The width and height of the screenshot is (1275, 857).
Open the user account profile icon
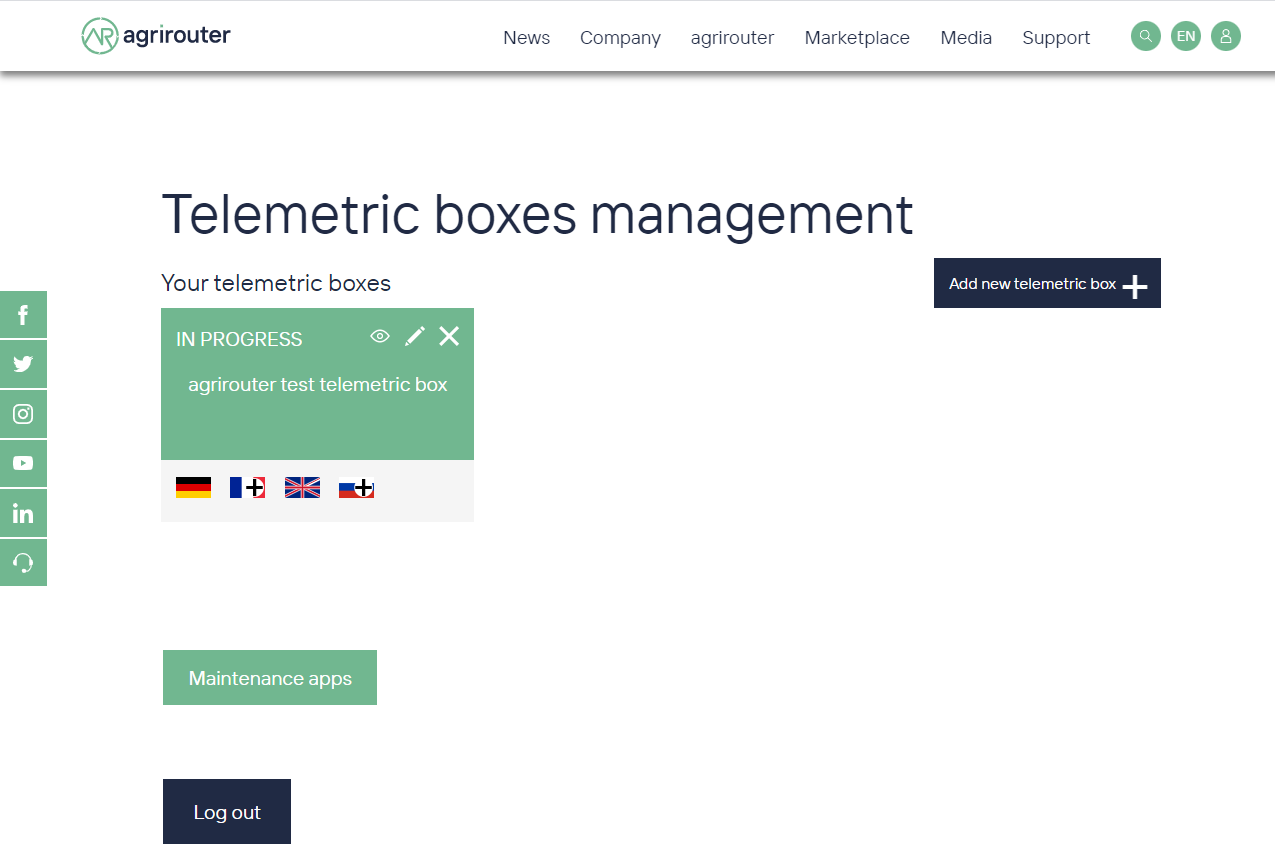pyautogui.click(x=1225, y=37)
